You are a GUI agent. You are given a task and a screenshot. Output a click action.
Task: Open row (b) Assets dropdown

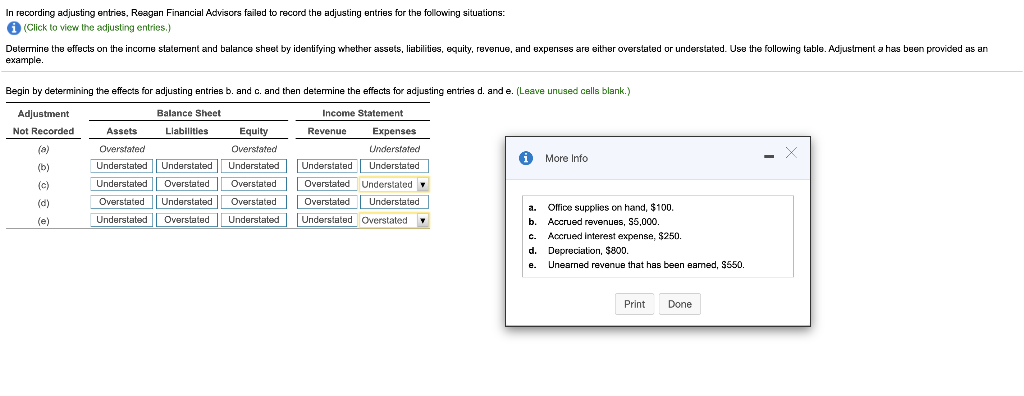point(121,166)
